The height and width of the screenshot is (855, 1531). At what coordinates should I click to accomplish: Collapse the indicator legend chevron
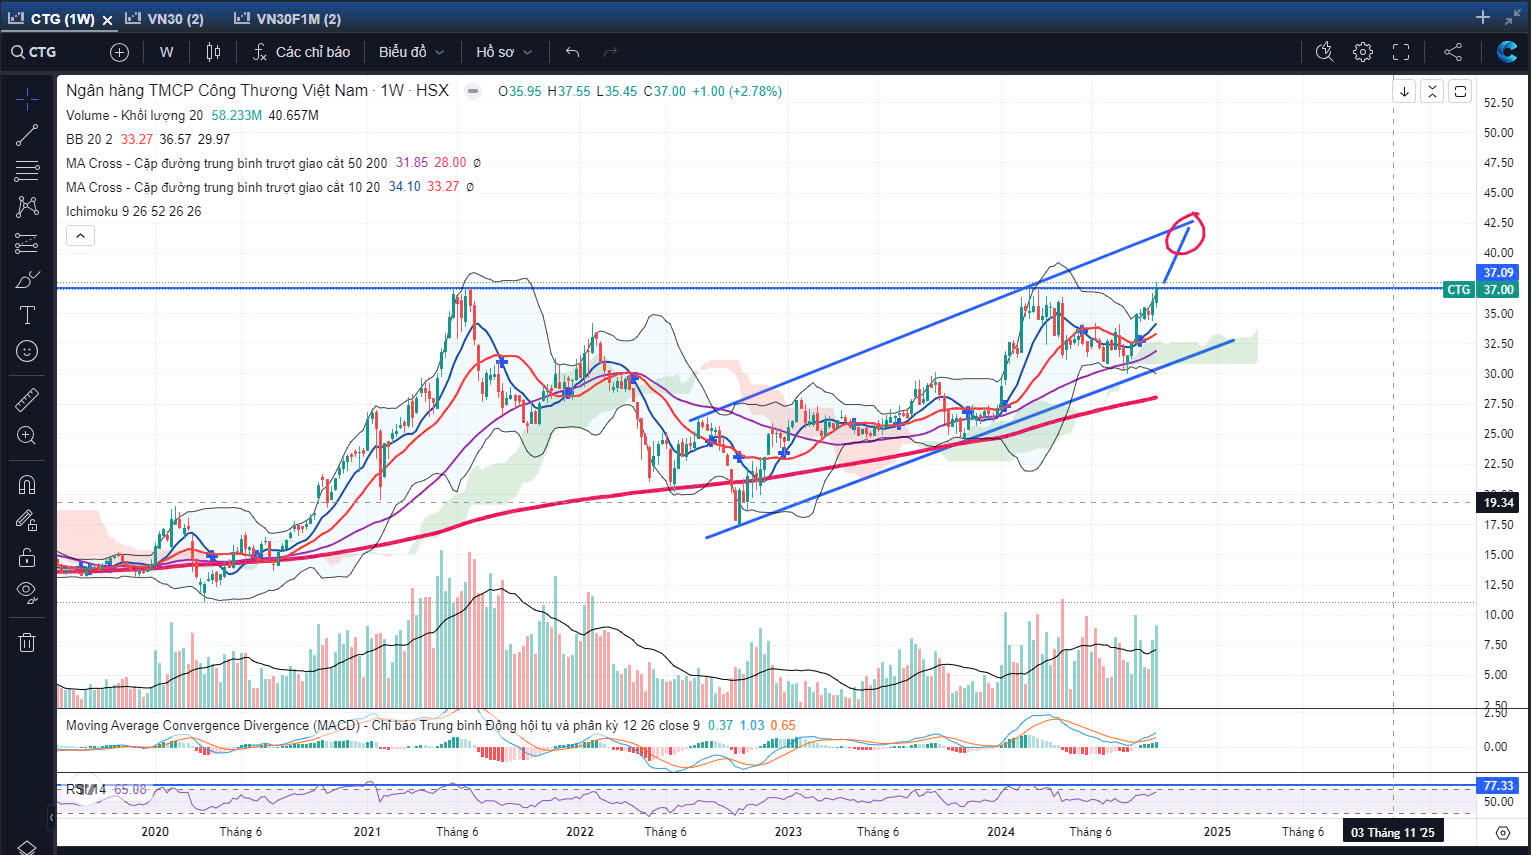pyautogui.click(x=80, y=236)
